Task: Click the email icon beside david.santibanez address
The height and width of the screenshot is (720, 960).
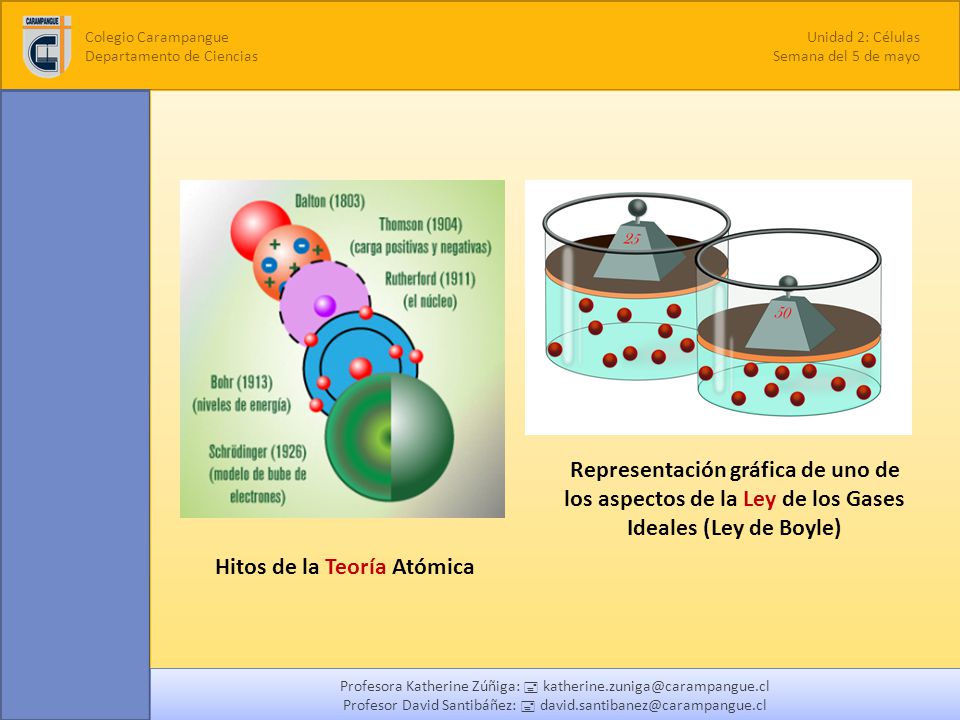Action: click(x=528, y=706)
